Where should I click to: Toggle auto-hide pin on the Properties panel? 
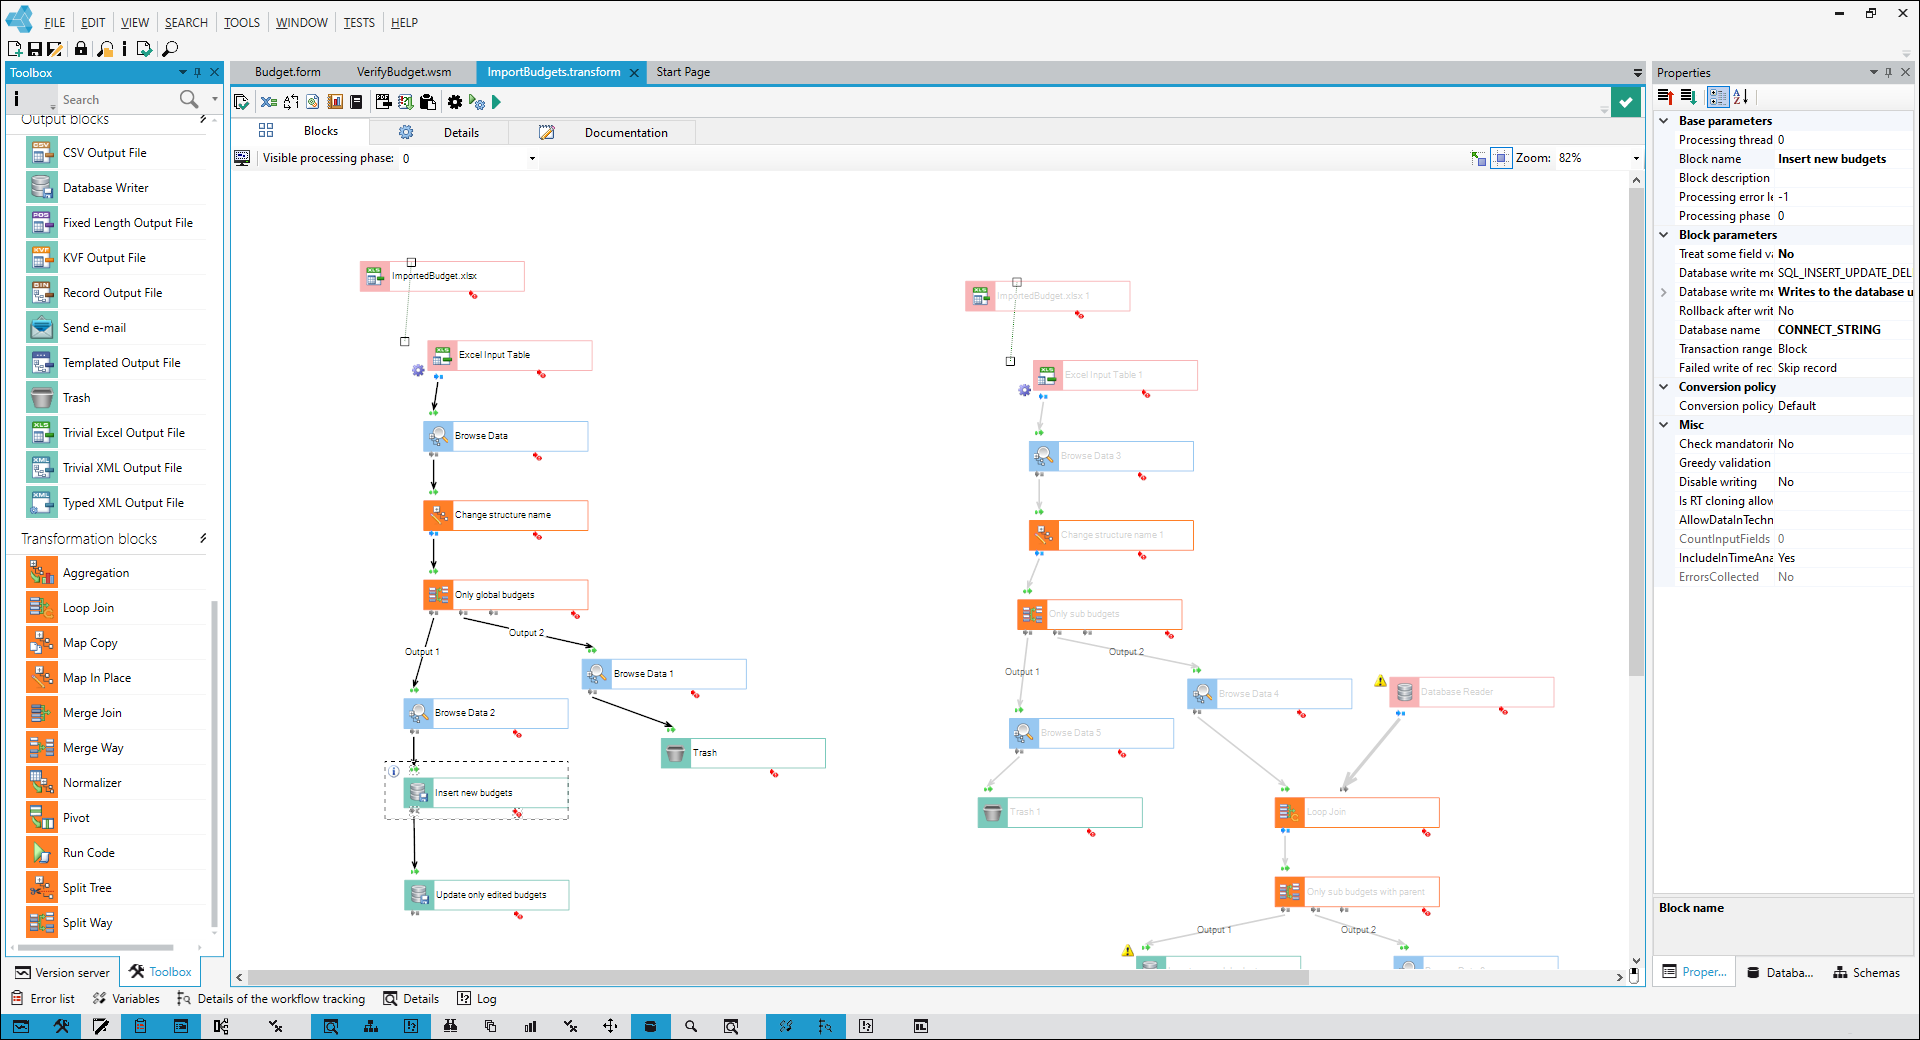click(x=1888, y=72)
